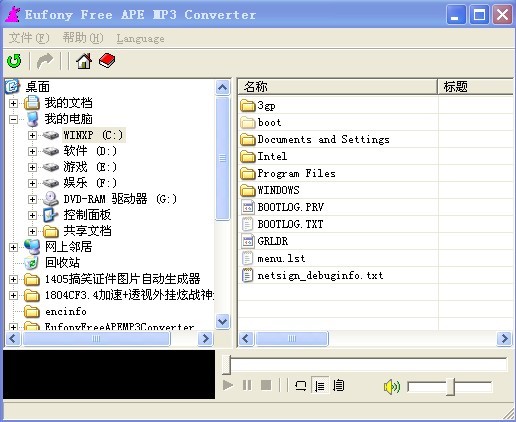Click the file list scroll left arrow

coord(246,339)
